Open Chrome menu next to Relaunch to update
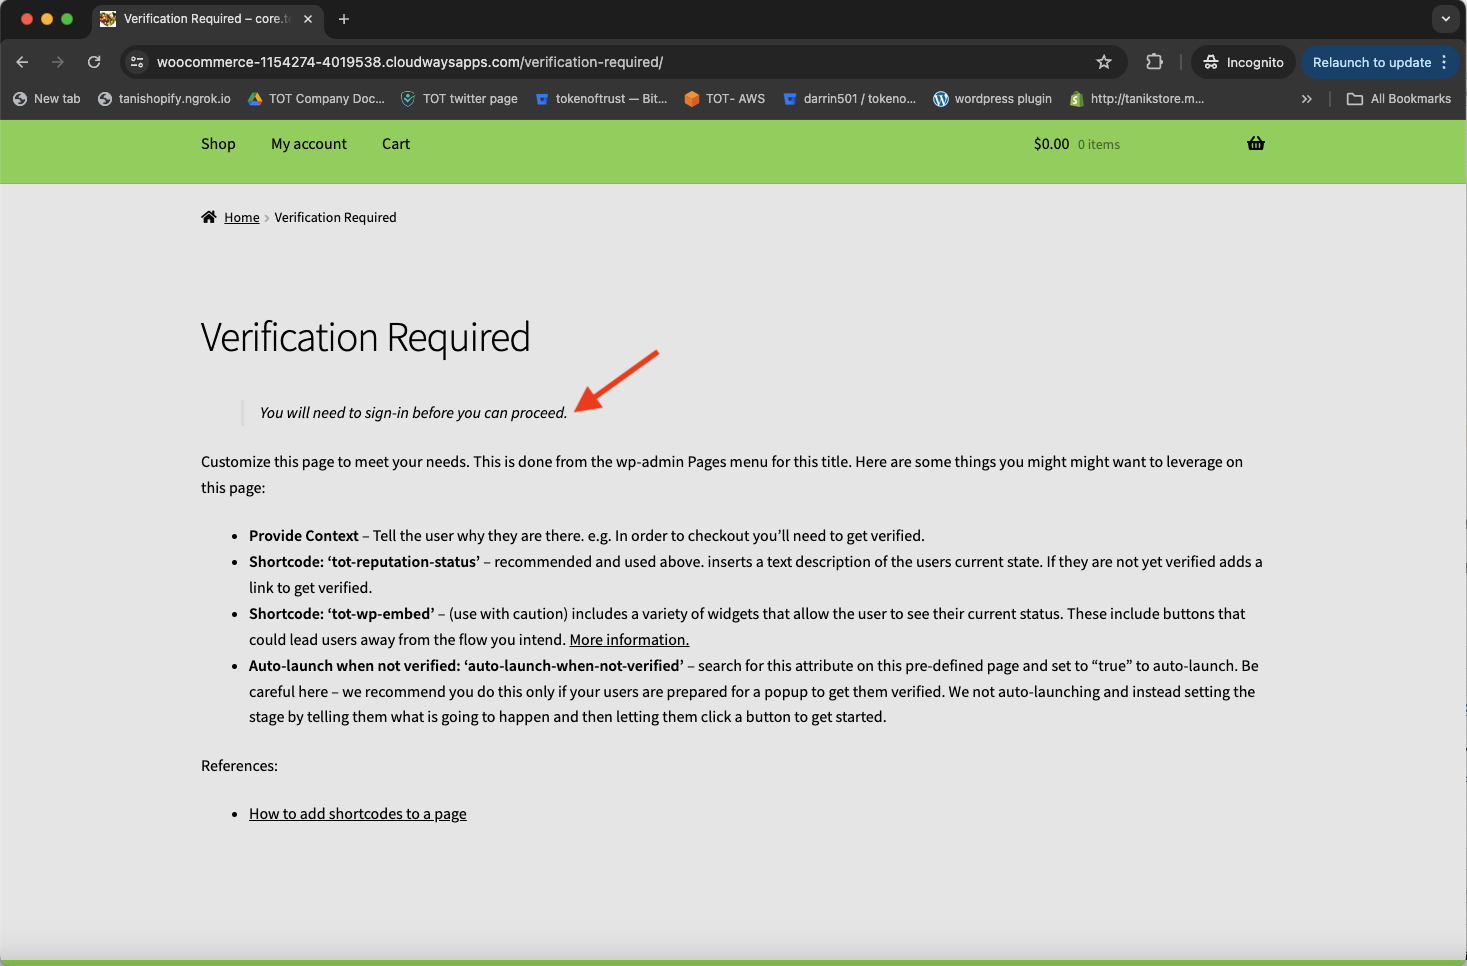 [1444, 62]
